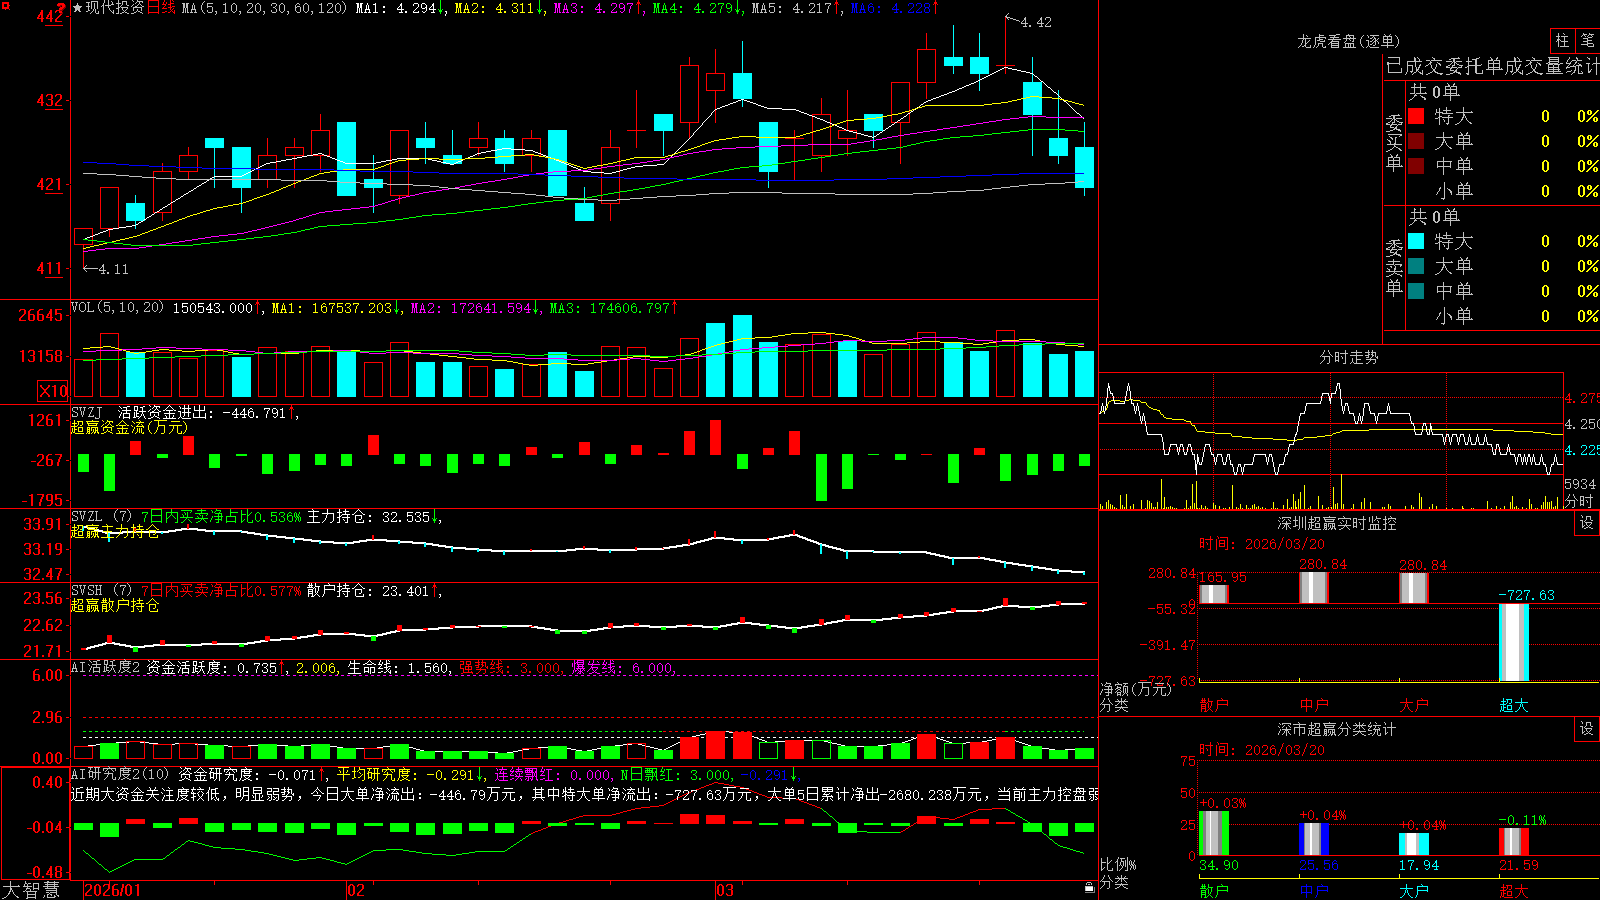This screenshot has width=1600, height=900.
Task: Click the 超赢散户持仓 label
Action: click(x=115, y=605)
